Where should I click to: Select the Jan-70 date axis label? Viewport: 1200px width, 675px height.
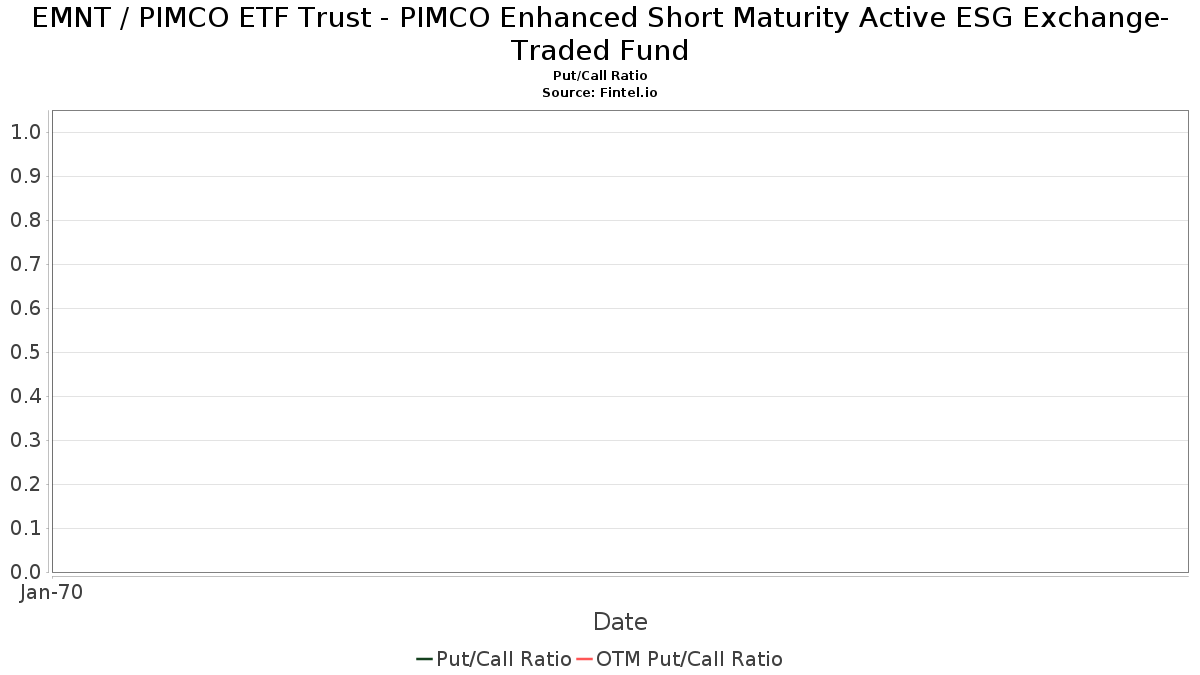tap(51, 592)
